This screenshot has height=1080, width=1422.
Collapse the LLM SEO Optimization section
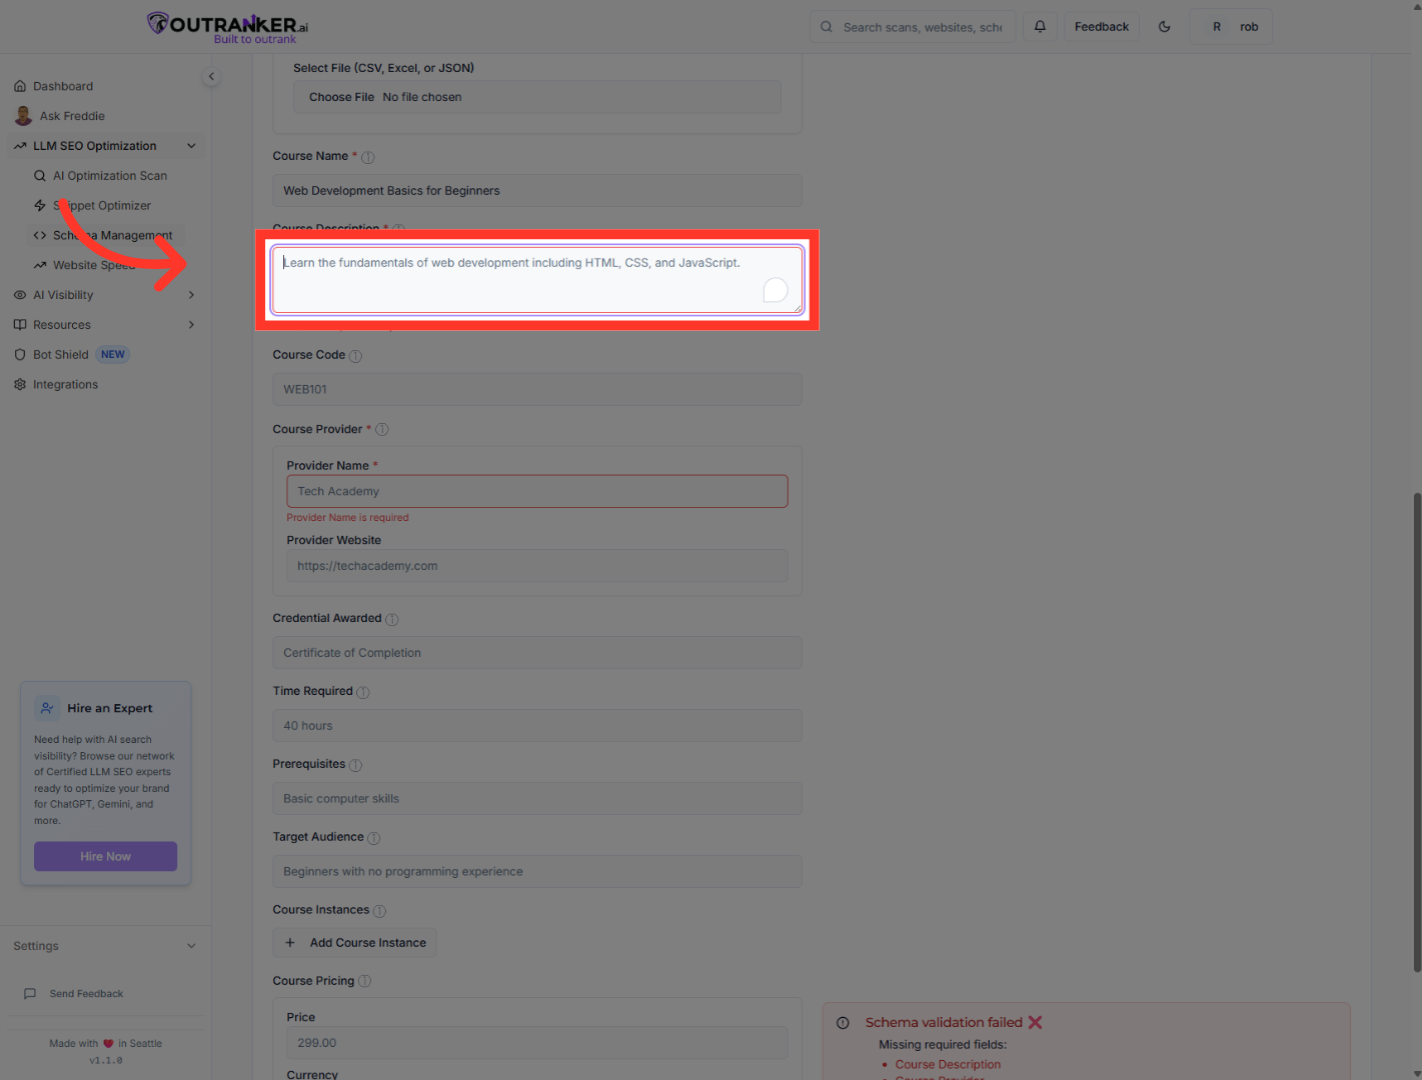click(191, 145)
